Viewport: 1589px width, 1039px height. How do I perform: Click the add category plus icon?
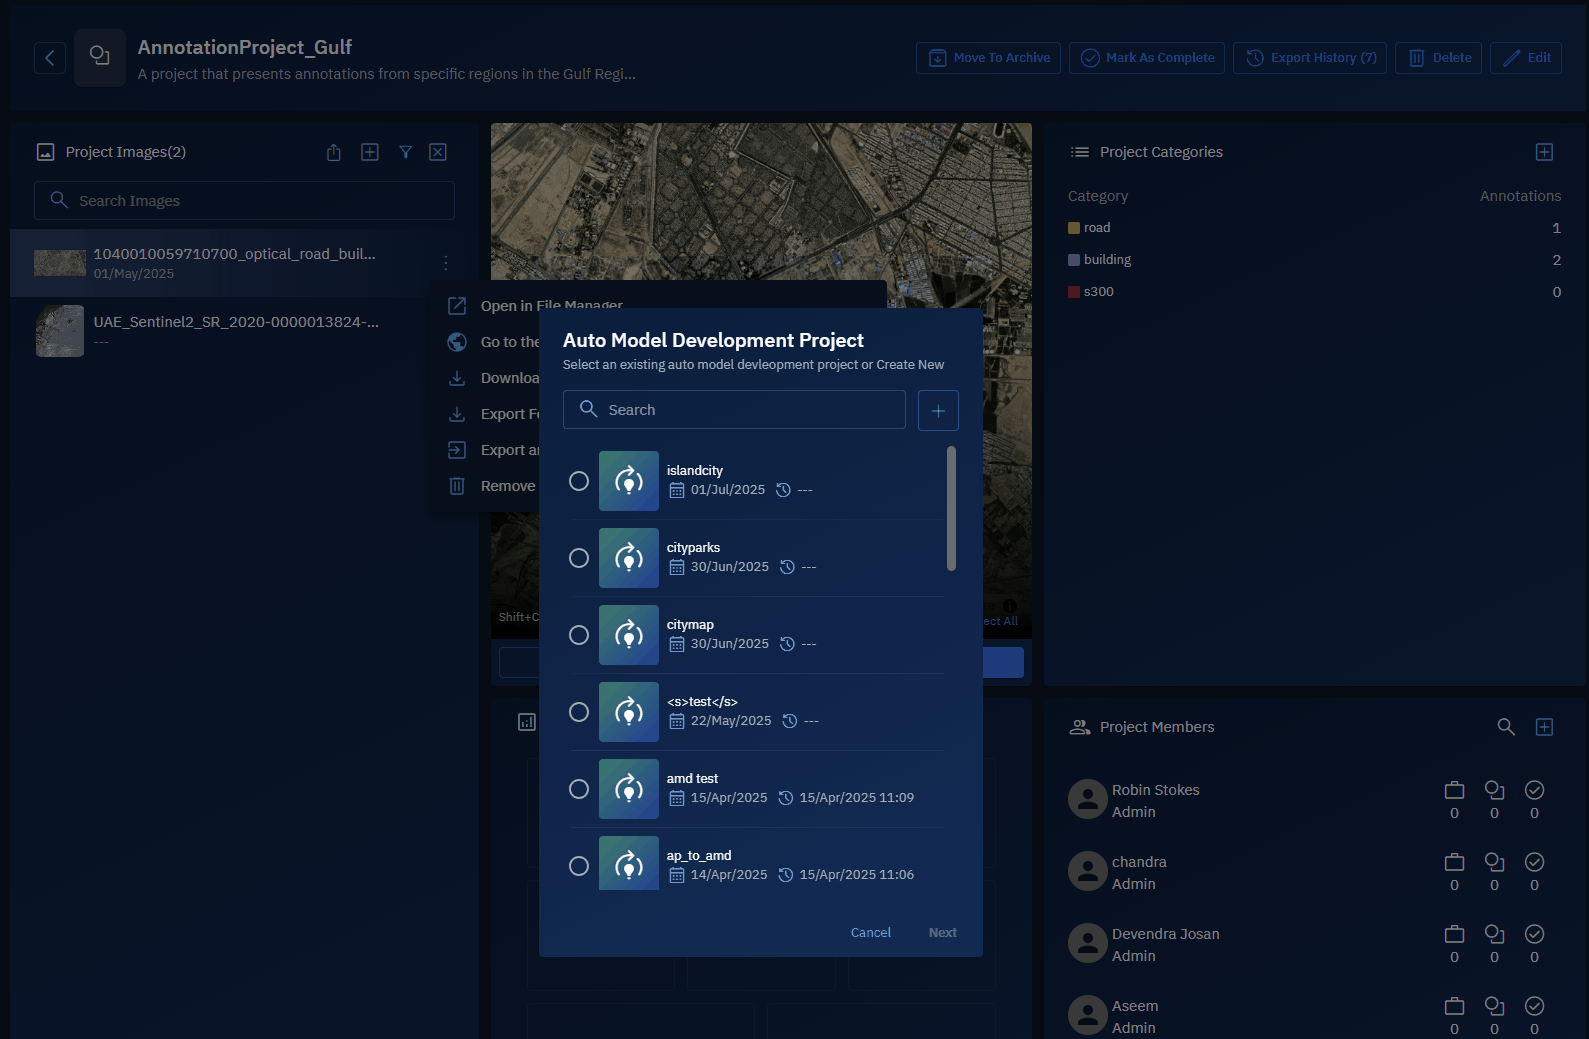(x=1544, y=152)
